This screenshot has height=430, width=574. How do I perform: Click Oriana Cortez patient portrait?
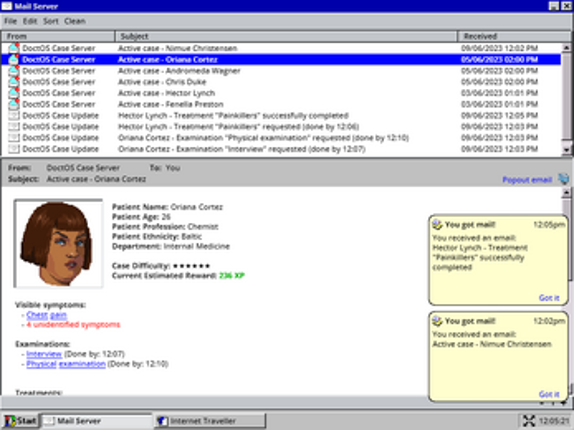point(58,244)
